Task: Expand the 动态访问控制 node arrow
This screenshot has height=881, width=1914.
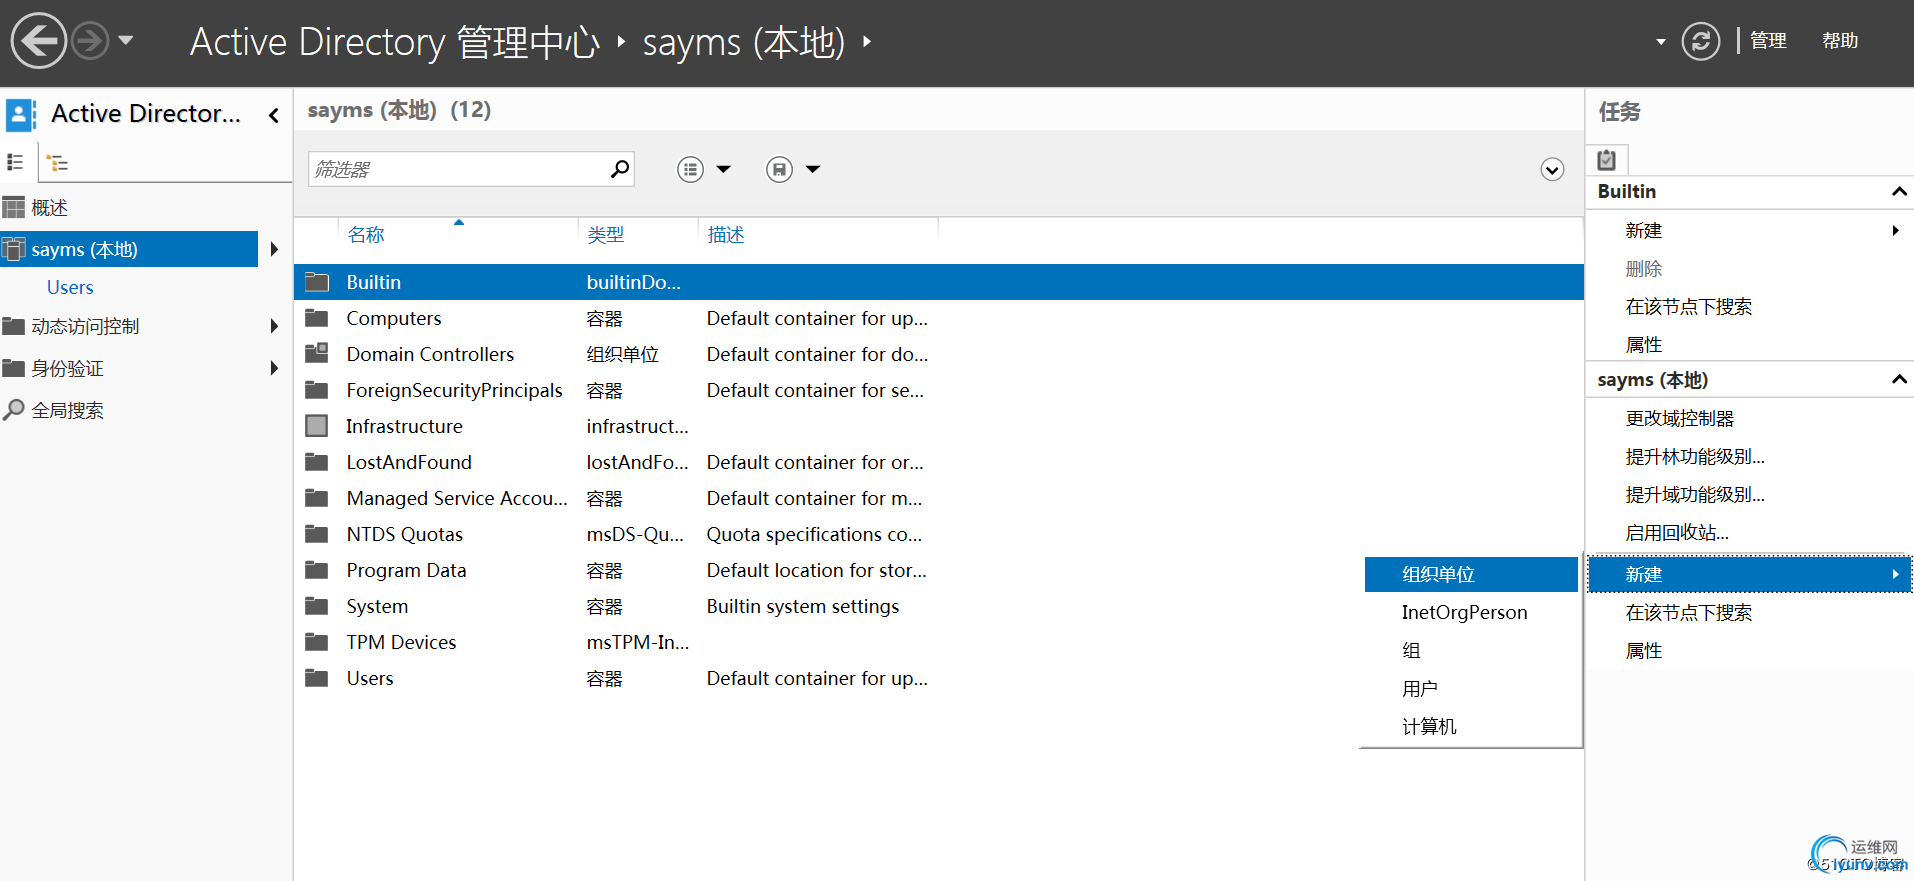Action: [274, 326]
